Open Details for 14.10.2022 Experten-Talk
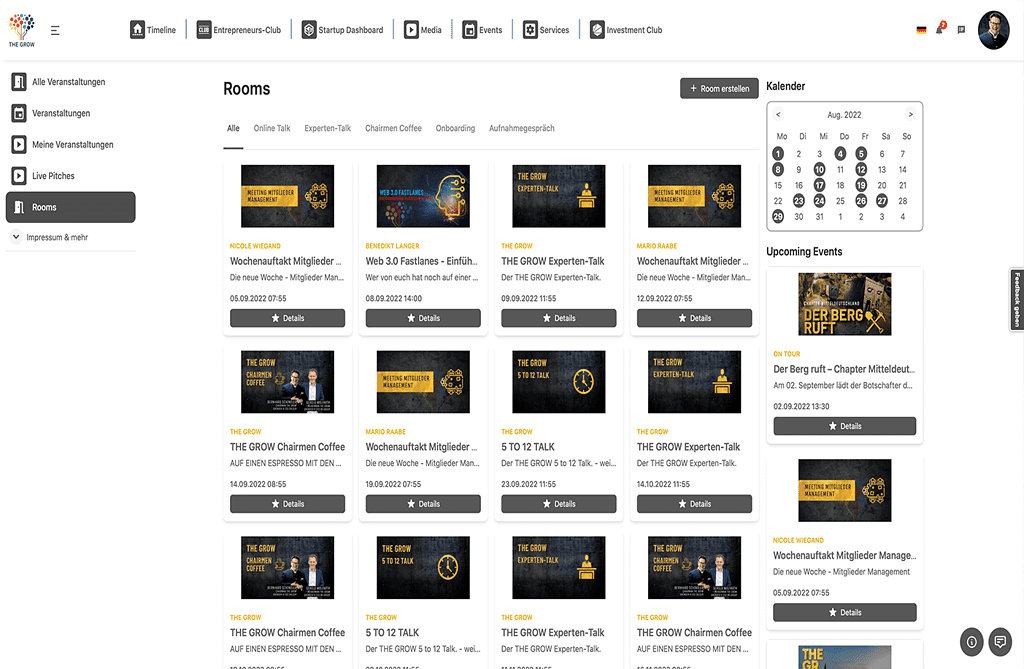This screenshot has width=1024, height=669. point(694,504)
